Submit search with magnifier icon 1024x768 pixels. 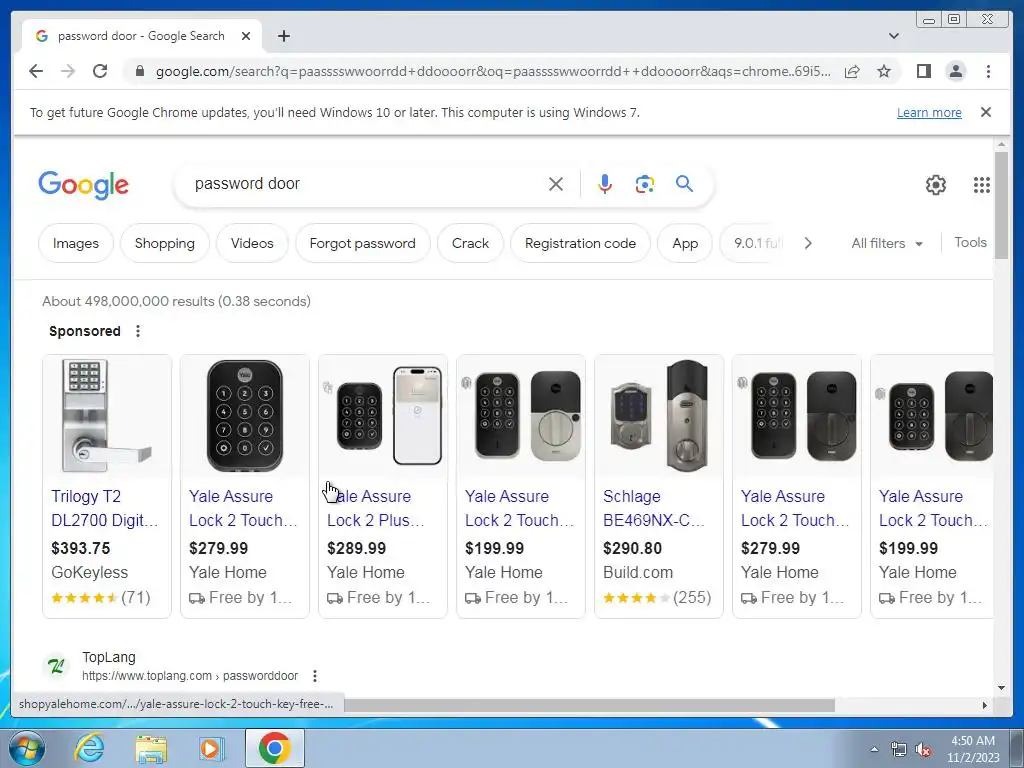[684, 184]
